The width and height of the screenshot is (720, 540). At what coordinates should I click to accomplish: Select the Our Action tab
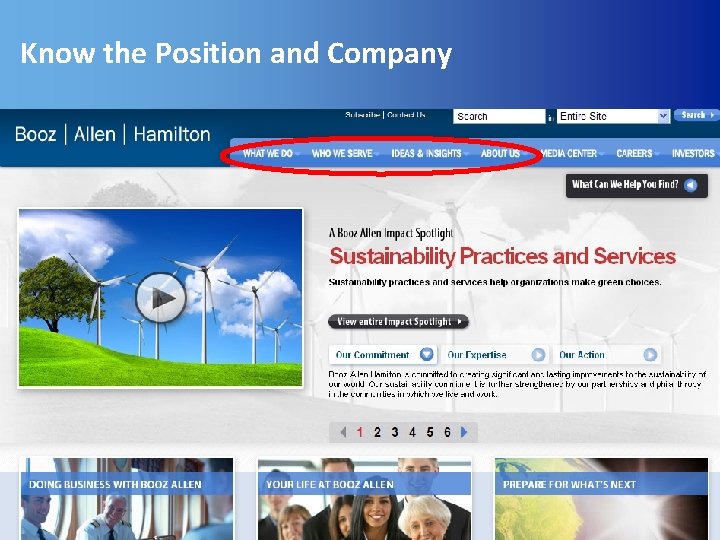tap(607, 354)
